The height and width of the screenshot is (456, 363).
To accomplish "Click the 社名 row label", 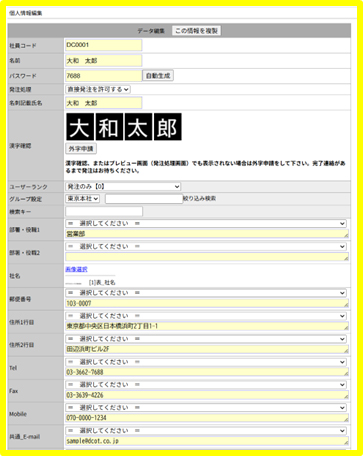I will tap(15, 276).
